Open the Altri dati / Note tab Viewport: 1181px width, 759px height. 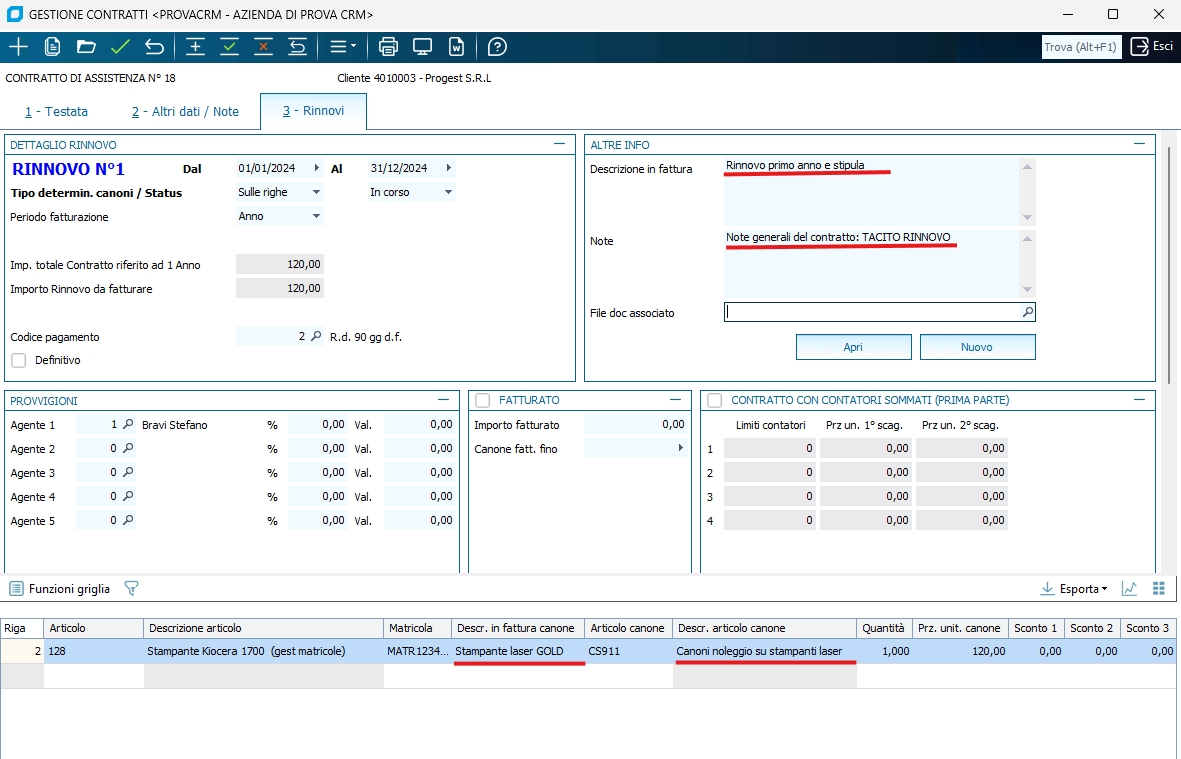pos(185,112)
